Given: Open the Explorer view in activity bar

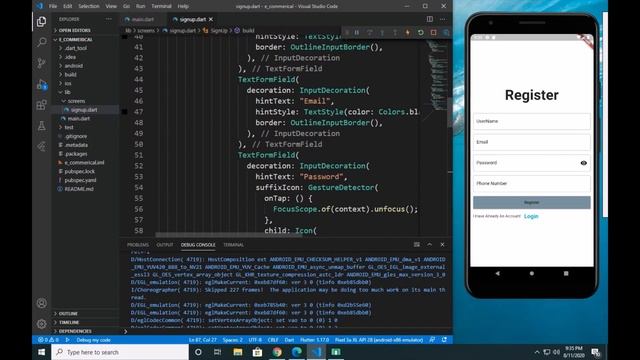Looking at the screenshot, I should pos(41,21).
